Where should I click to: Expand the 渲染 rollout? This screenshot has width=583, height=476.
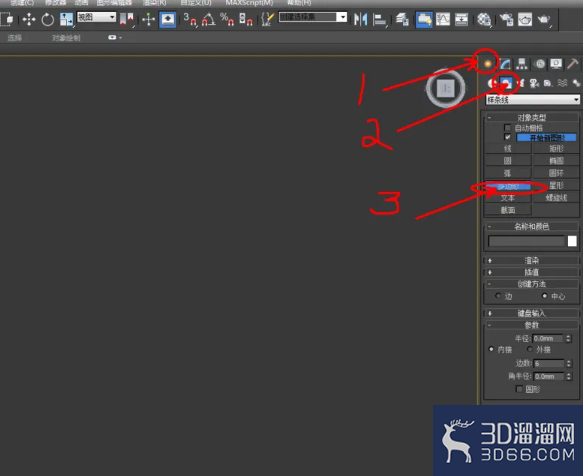pos(531,260)
